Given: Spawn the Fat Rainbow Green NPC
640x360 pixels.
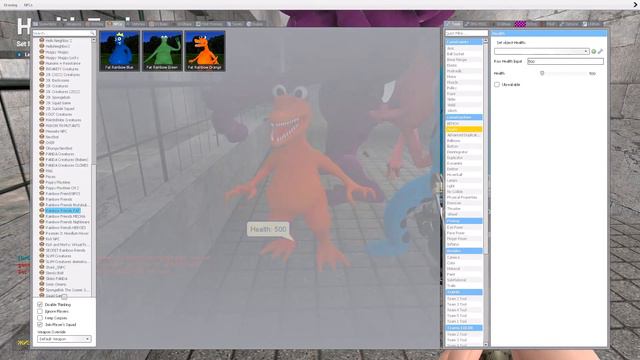Looking at the screenshot, I should [162, 51].
